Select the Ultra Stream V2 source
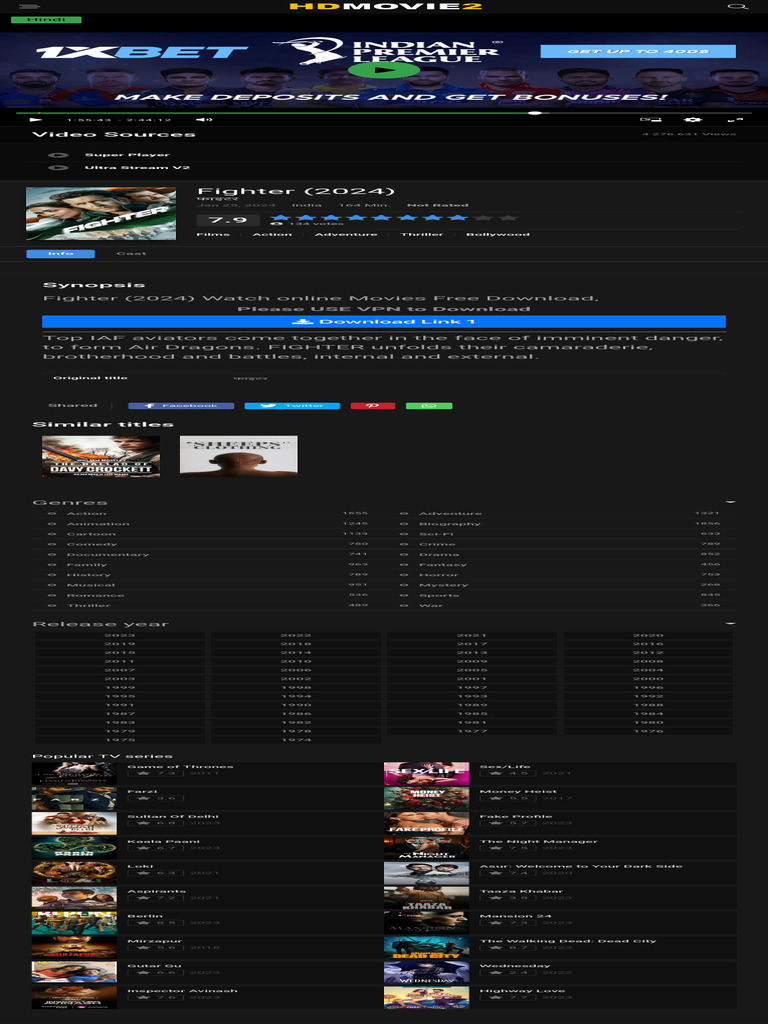 pos(136,168)
